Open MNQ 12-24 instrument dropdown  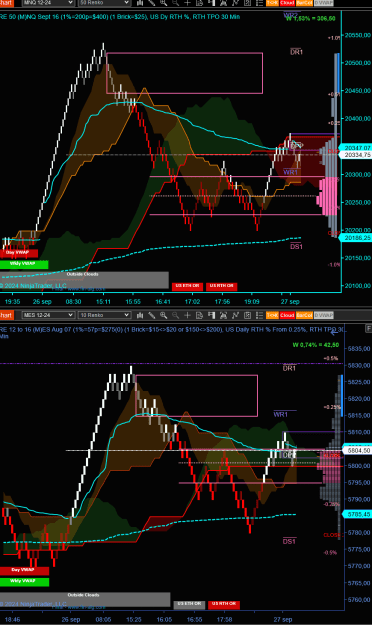pos(48,3)
